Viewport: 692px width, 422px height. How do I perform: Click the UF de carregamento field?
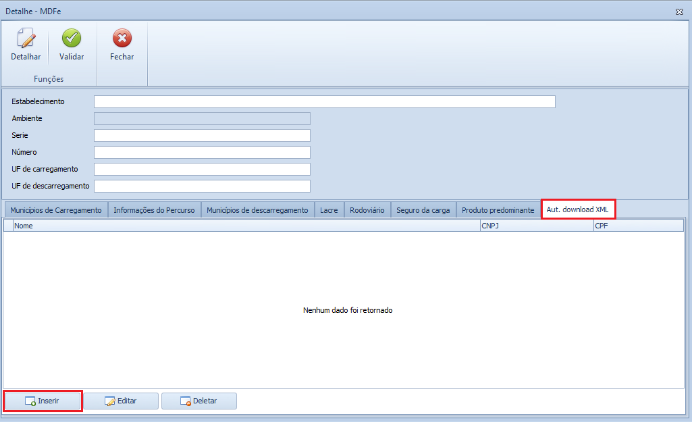point(202,169)
